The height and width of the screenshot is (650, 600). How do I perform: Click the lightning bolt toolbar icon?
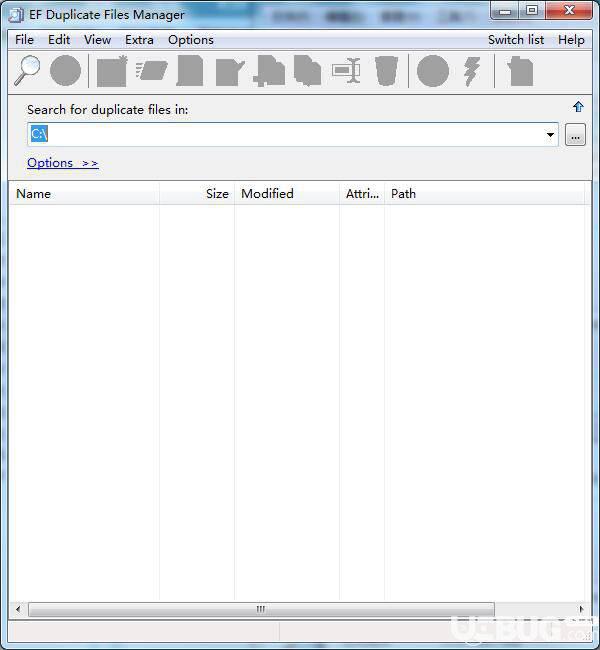[471, 71]
